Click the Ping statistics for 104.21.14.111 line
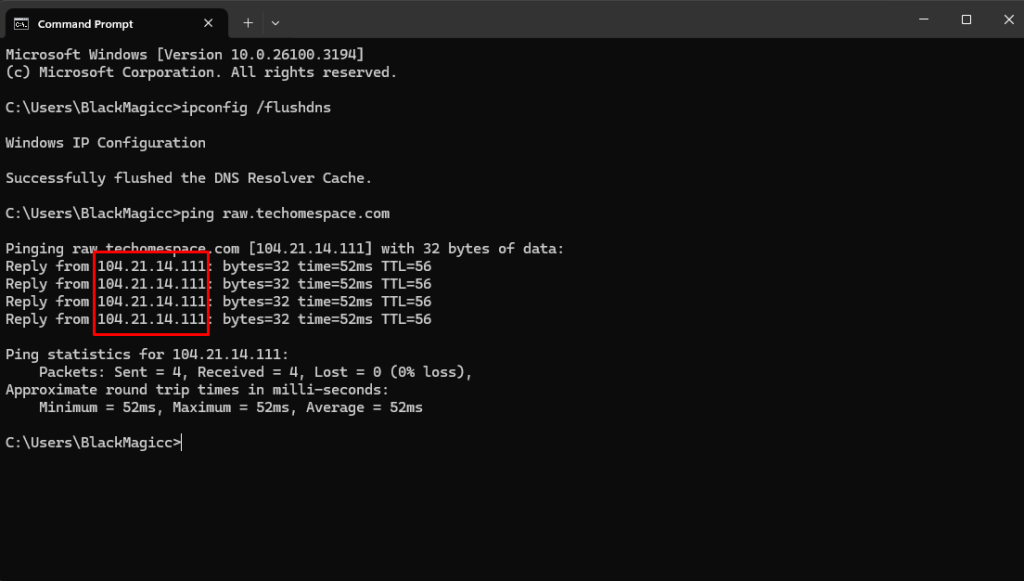The image size is (1024, 581). (147, 354)
